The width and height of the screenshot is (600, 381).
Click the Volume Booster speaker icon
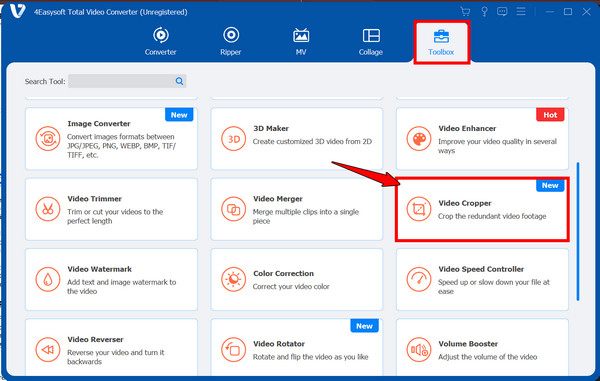coord(419,350)
